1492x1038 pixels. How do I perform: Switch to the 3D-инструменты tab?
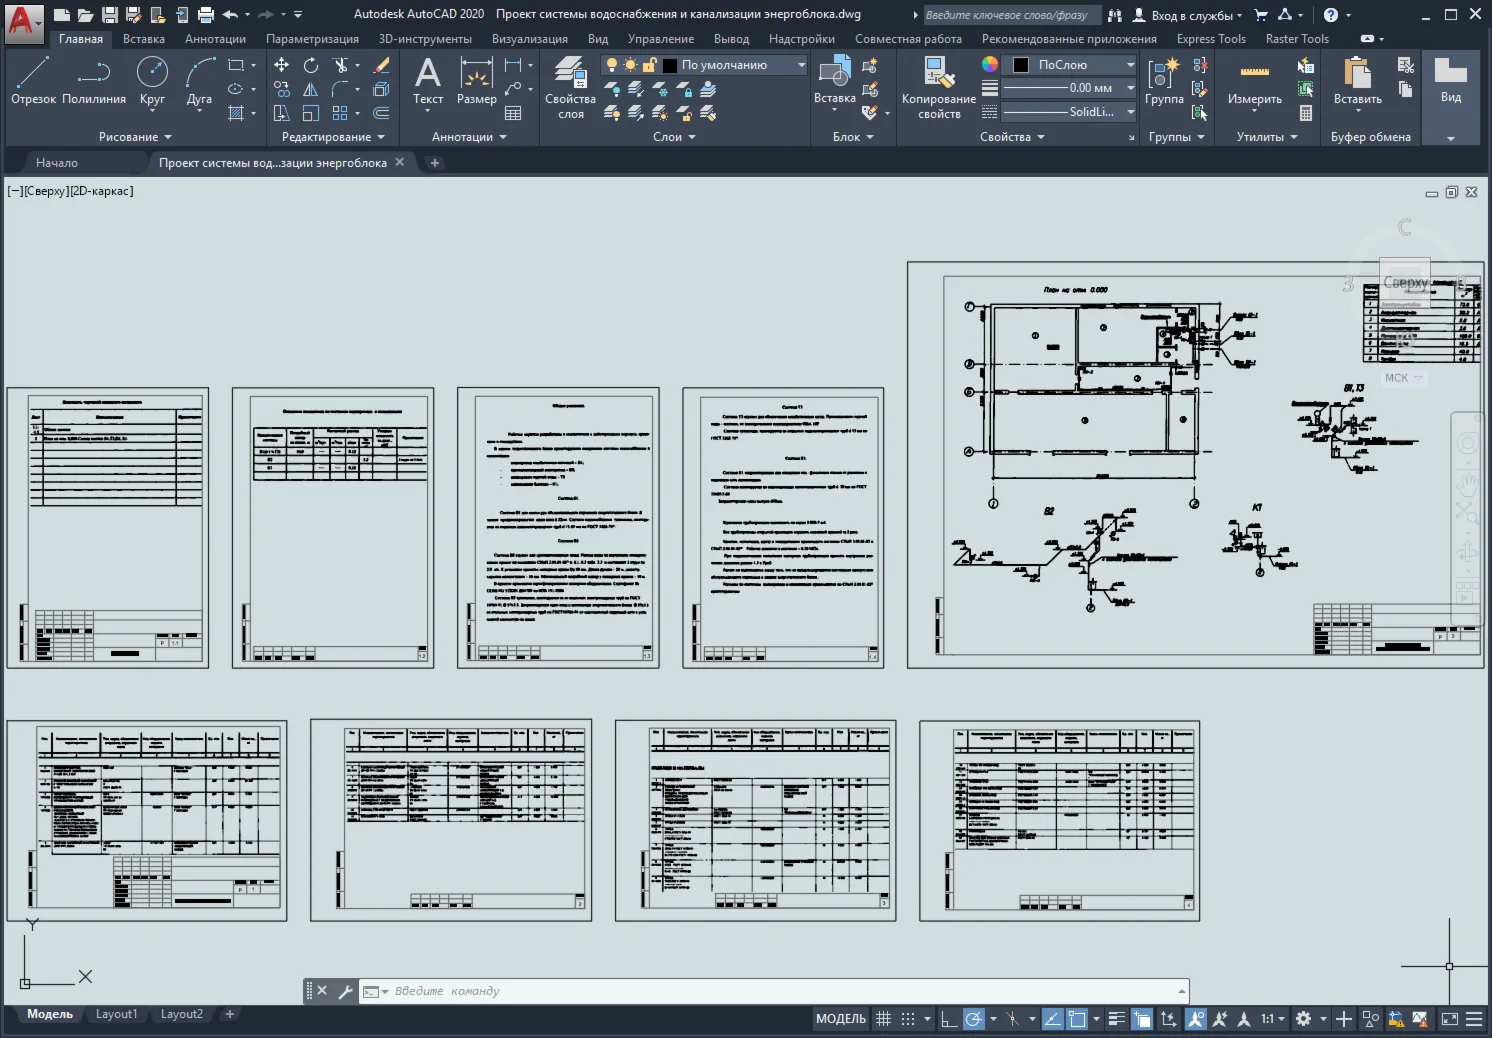[x=425, y=39]
